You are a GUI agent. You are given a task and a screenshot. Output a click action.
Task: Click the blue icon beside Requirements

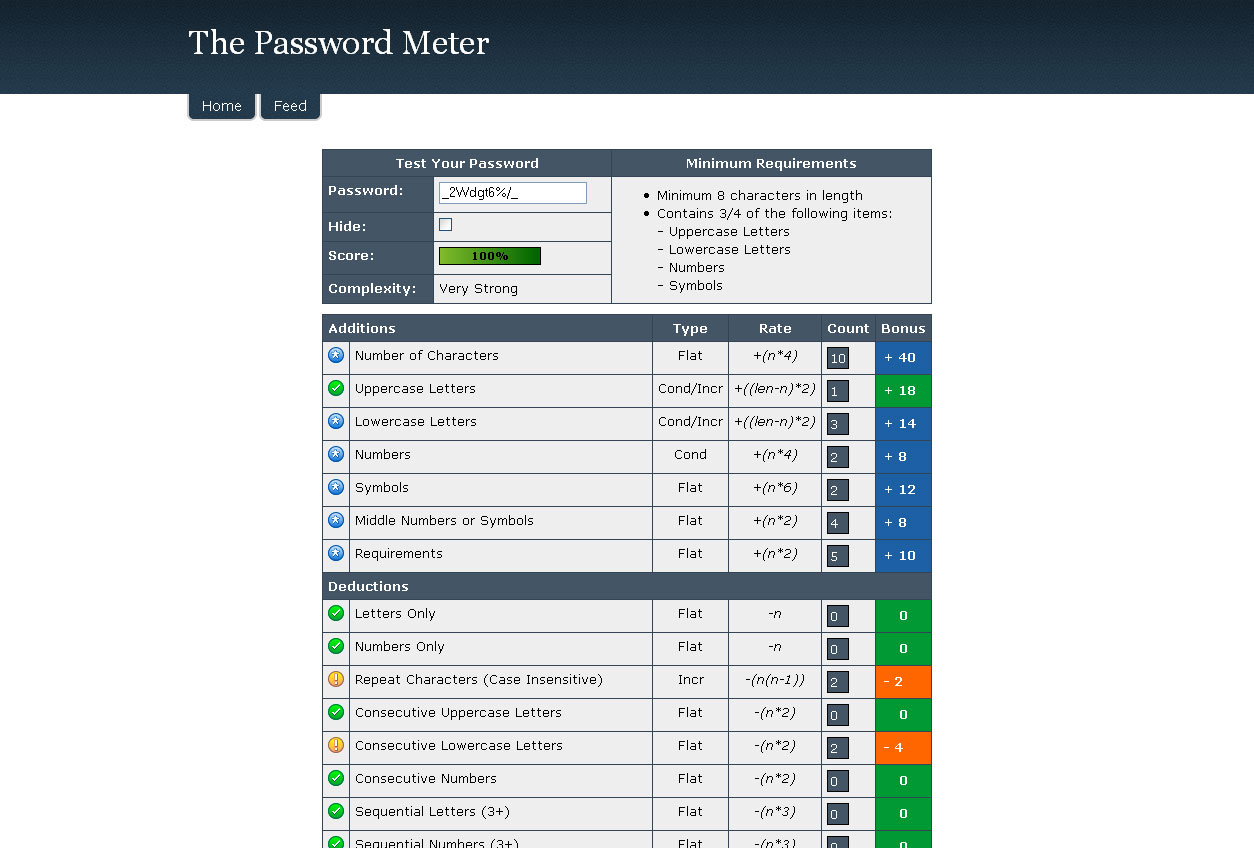336,553
